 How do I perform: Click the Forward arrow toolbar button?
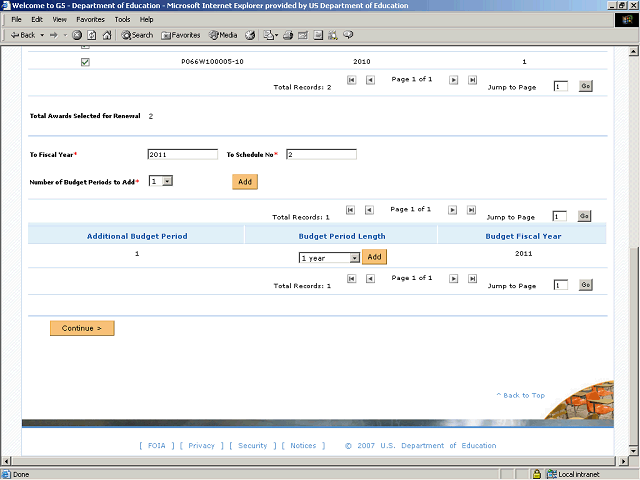[53, 35]
